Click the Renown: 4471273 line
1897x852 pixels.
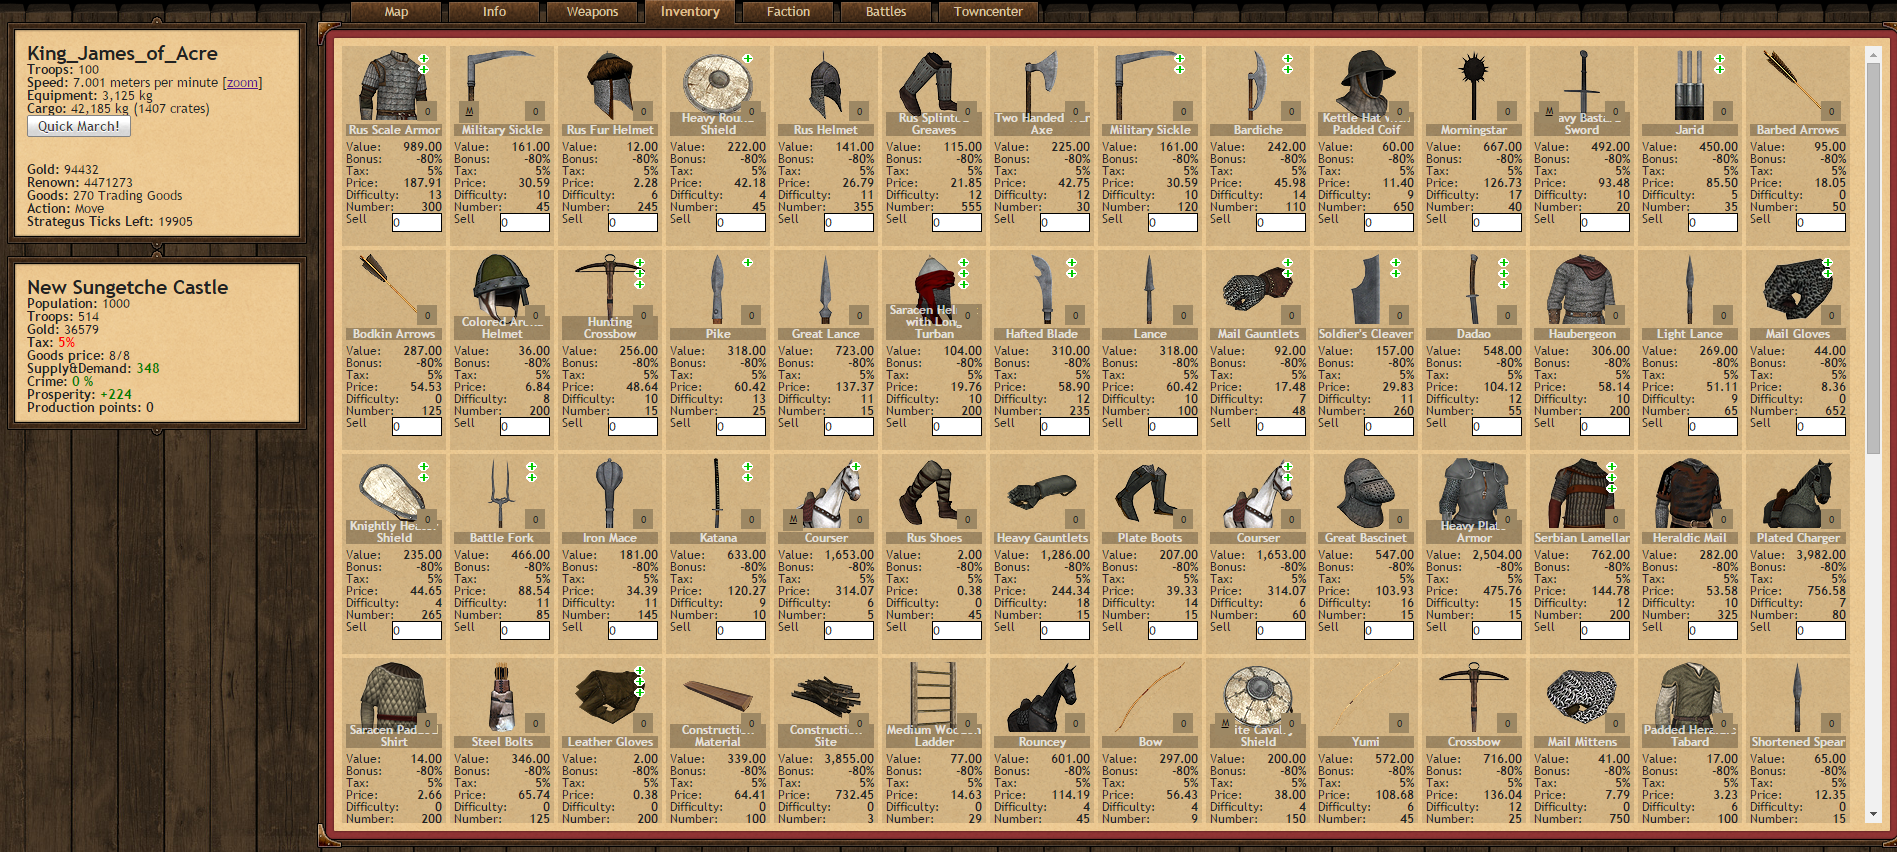coord(80,183)
